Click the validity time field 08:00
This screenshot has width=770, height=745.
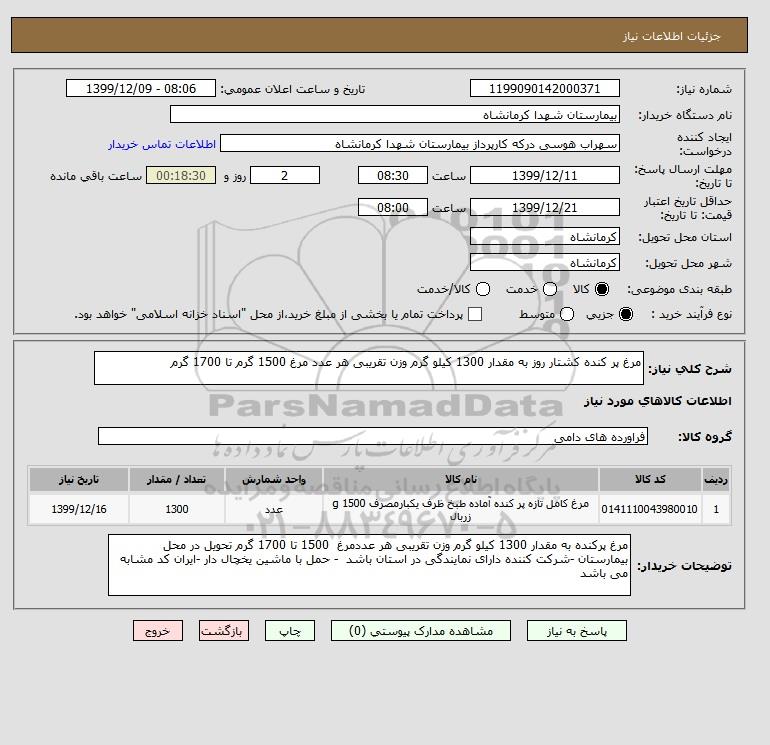pos(393,207)
